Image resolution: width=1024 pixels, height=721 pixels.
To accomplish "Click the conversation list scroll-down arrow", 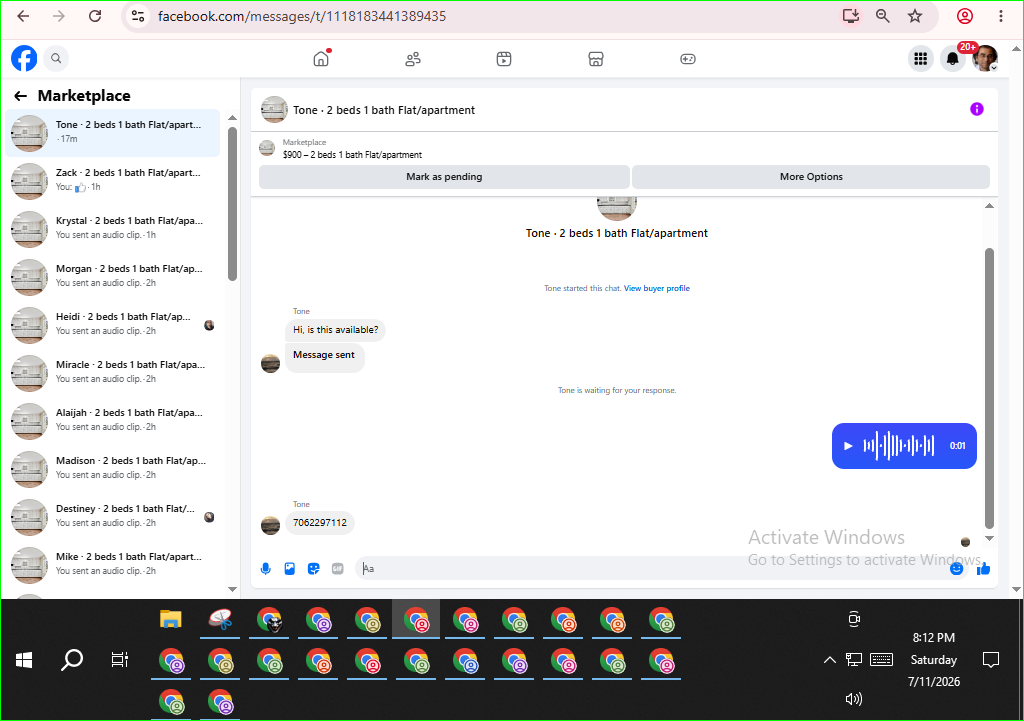I will pos(232,589).
